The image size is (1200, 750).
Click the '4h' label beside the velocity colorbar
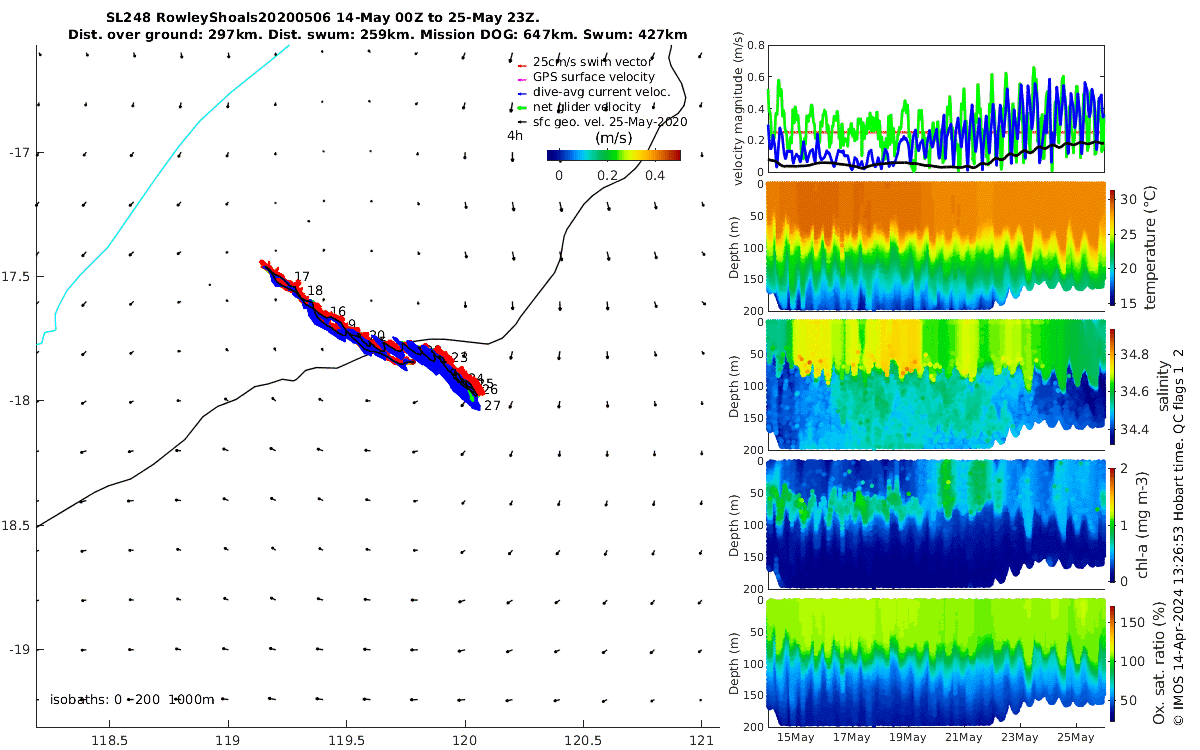point(515,135)
